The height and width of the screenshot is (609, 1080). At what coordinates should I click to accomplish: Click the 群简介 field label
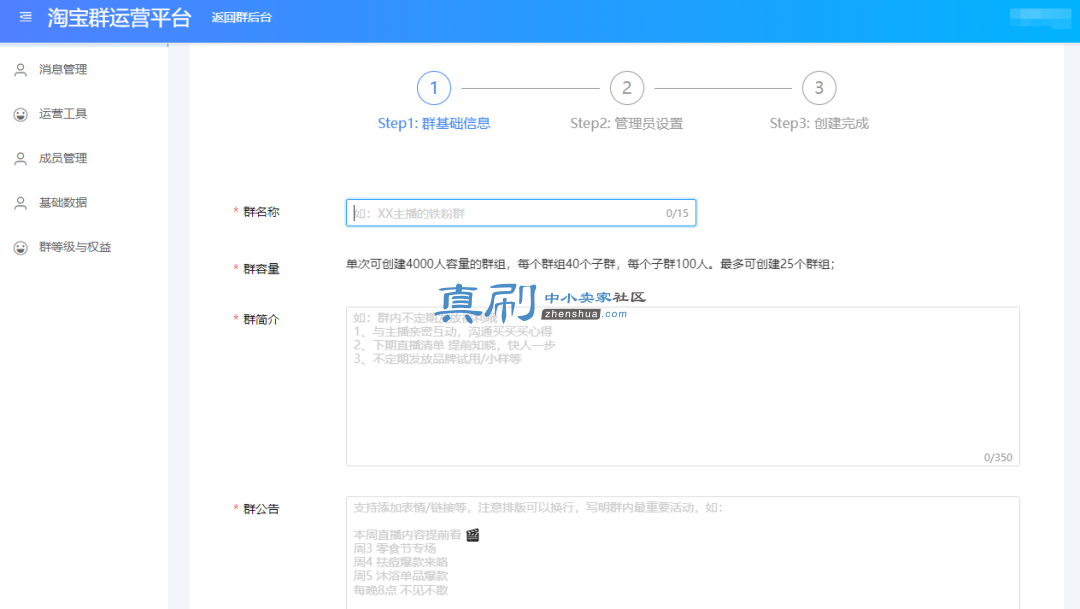[x=261, y=320]
